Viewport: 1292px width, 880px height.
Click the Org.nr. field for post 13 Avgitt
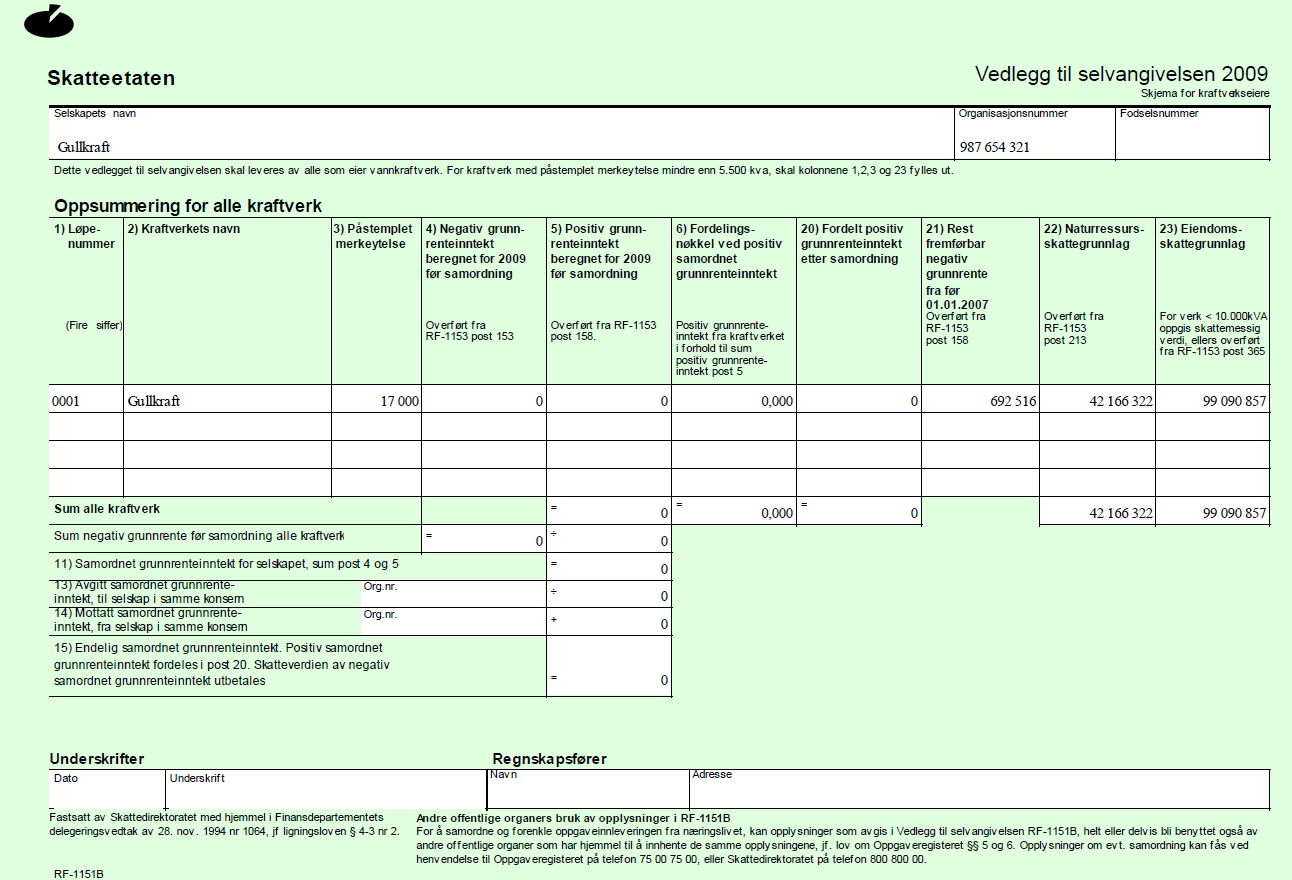point(453,593)
